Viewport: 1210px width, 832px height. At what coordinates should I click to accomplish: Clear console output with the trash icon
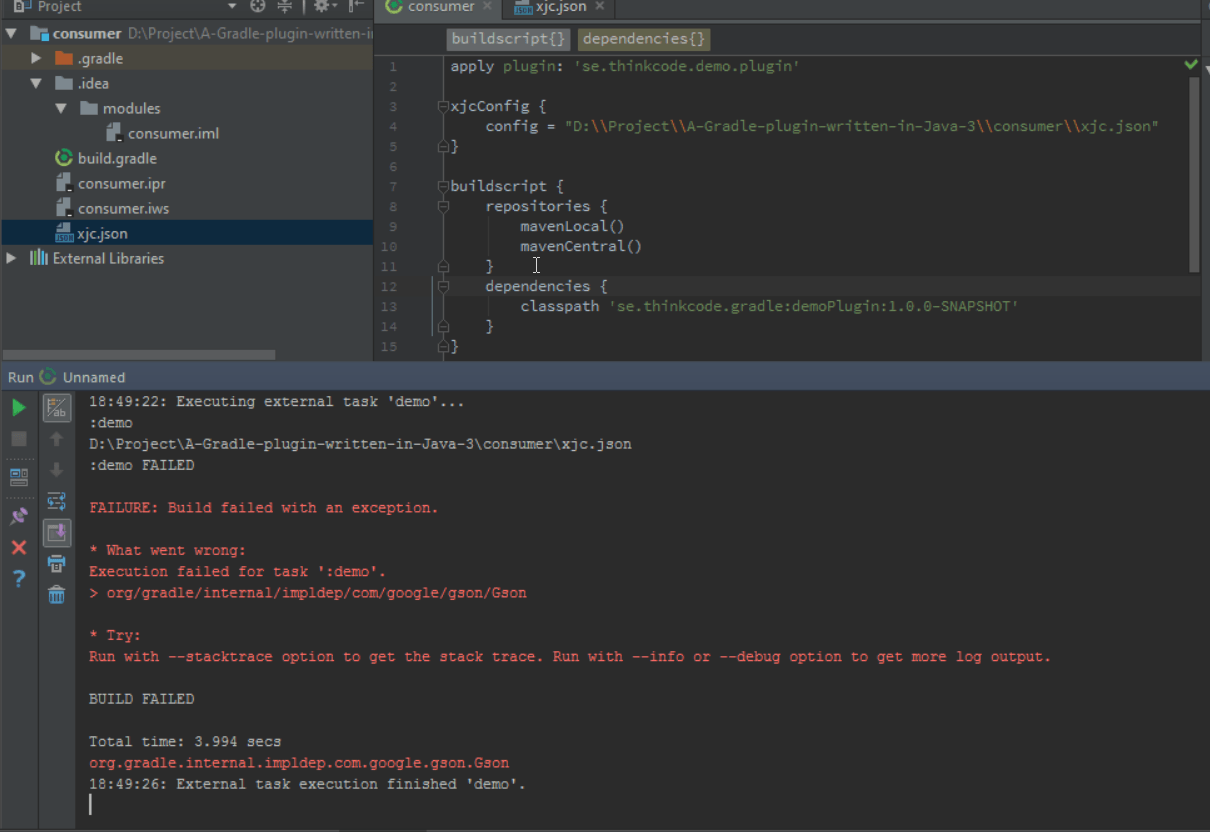[x=57, y=595]
